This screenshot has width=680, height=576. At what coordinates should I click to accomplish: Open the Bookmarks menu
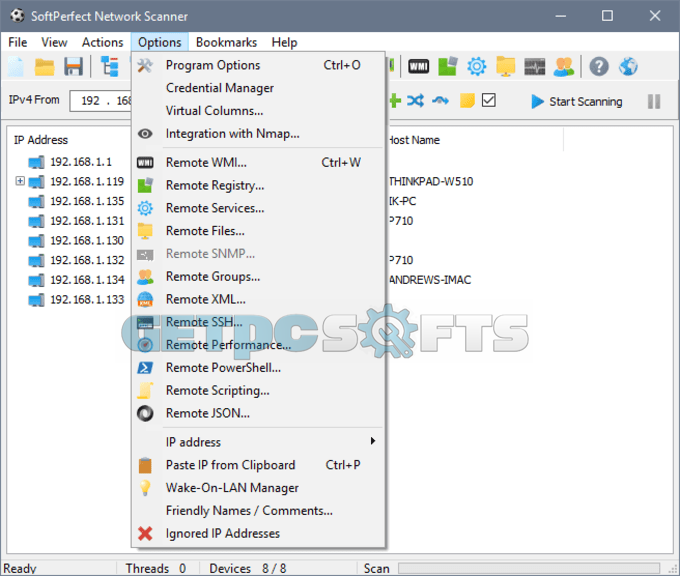point(226,42)
